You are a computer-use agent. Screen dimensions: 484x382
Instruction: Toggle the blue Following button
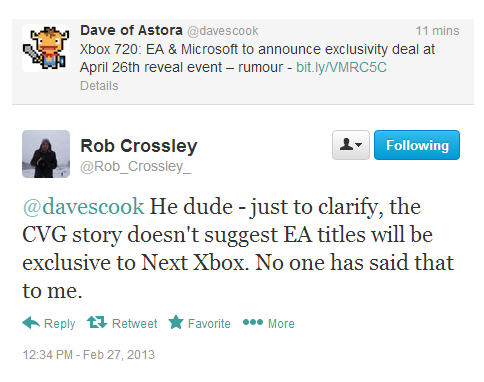click(x=417, y=145)
